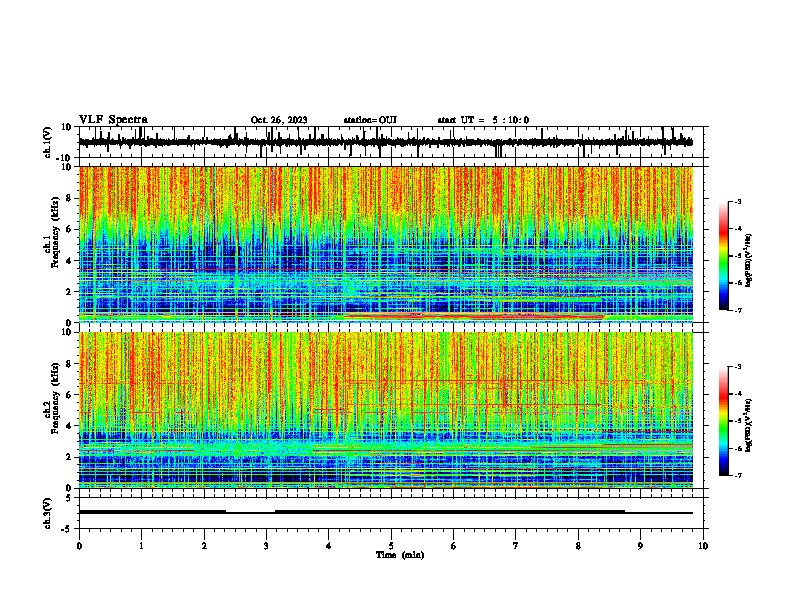
Task: Click the ch.1 log(PSD) colorbar label
Action: coord(748,260)
